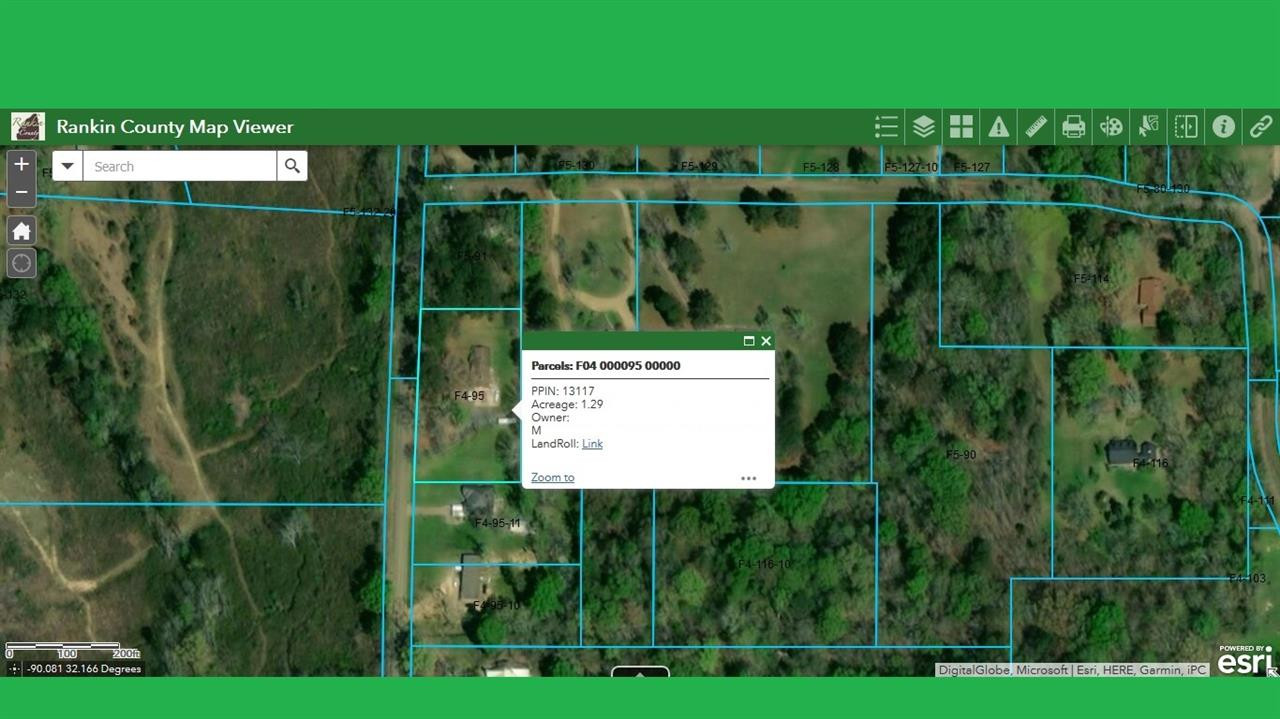Screen dimensions: 1280x719
Task: Open the Select features tool
Action: pos(1148,127)
